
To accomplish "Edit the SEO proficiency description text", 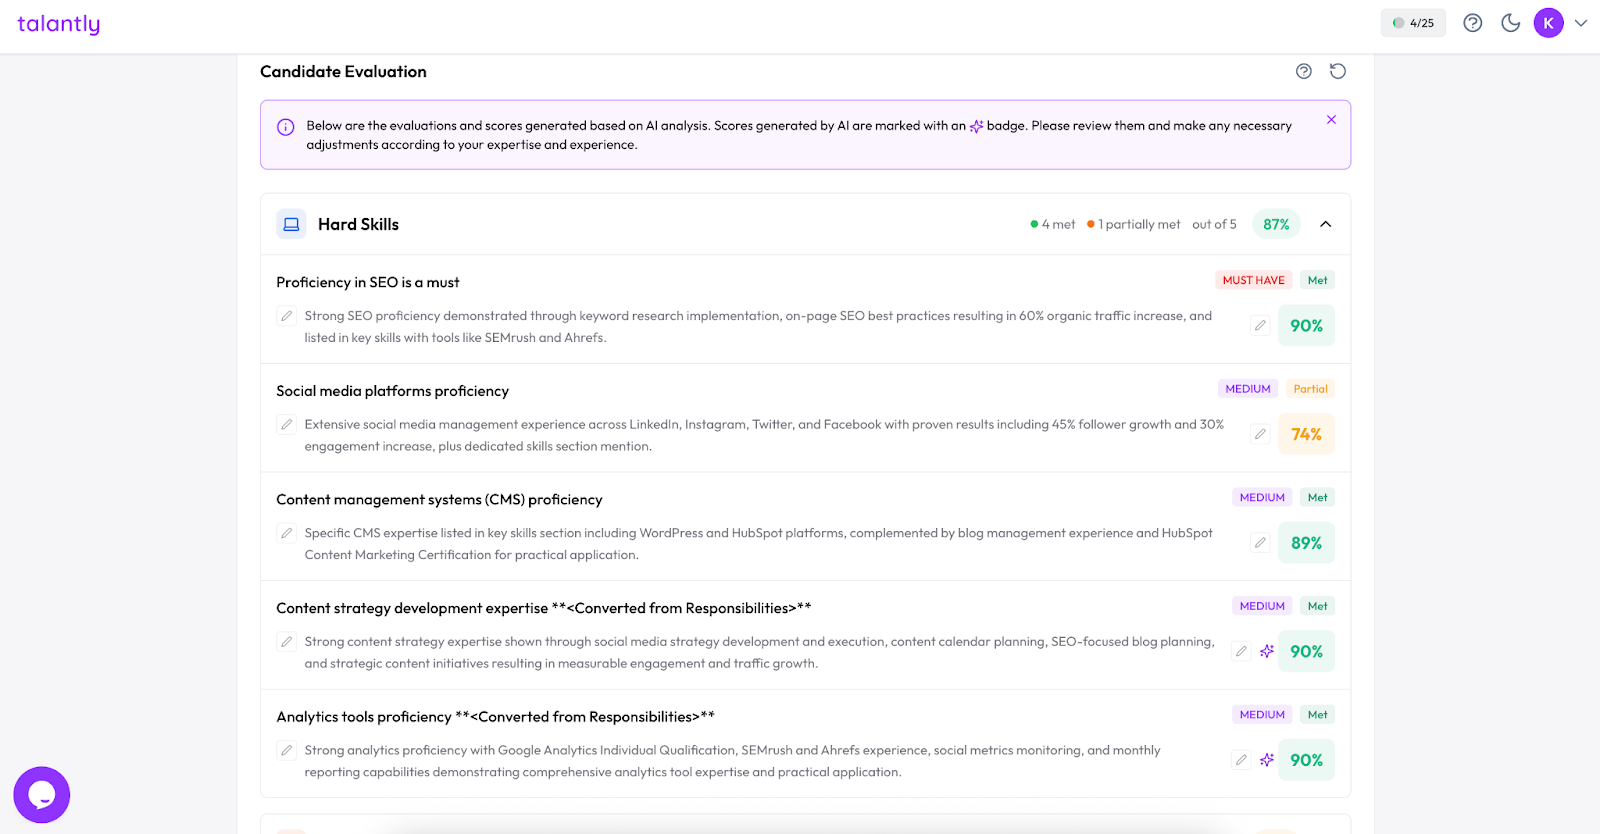I will coord(287,316).
